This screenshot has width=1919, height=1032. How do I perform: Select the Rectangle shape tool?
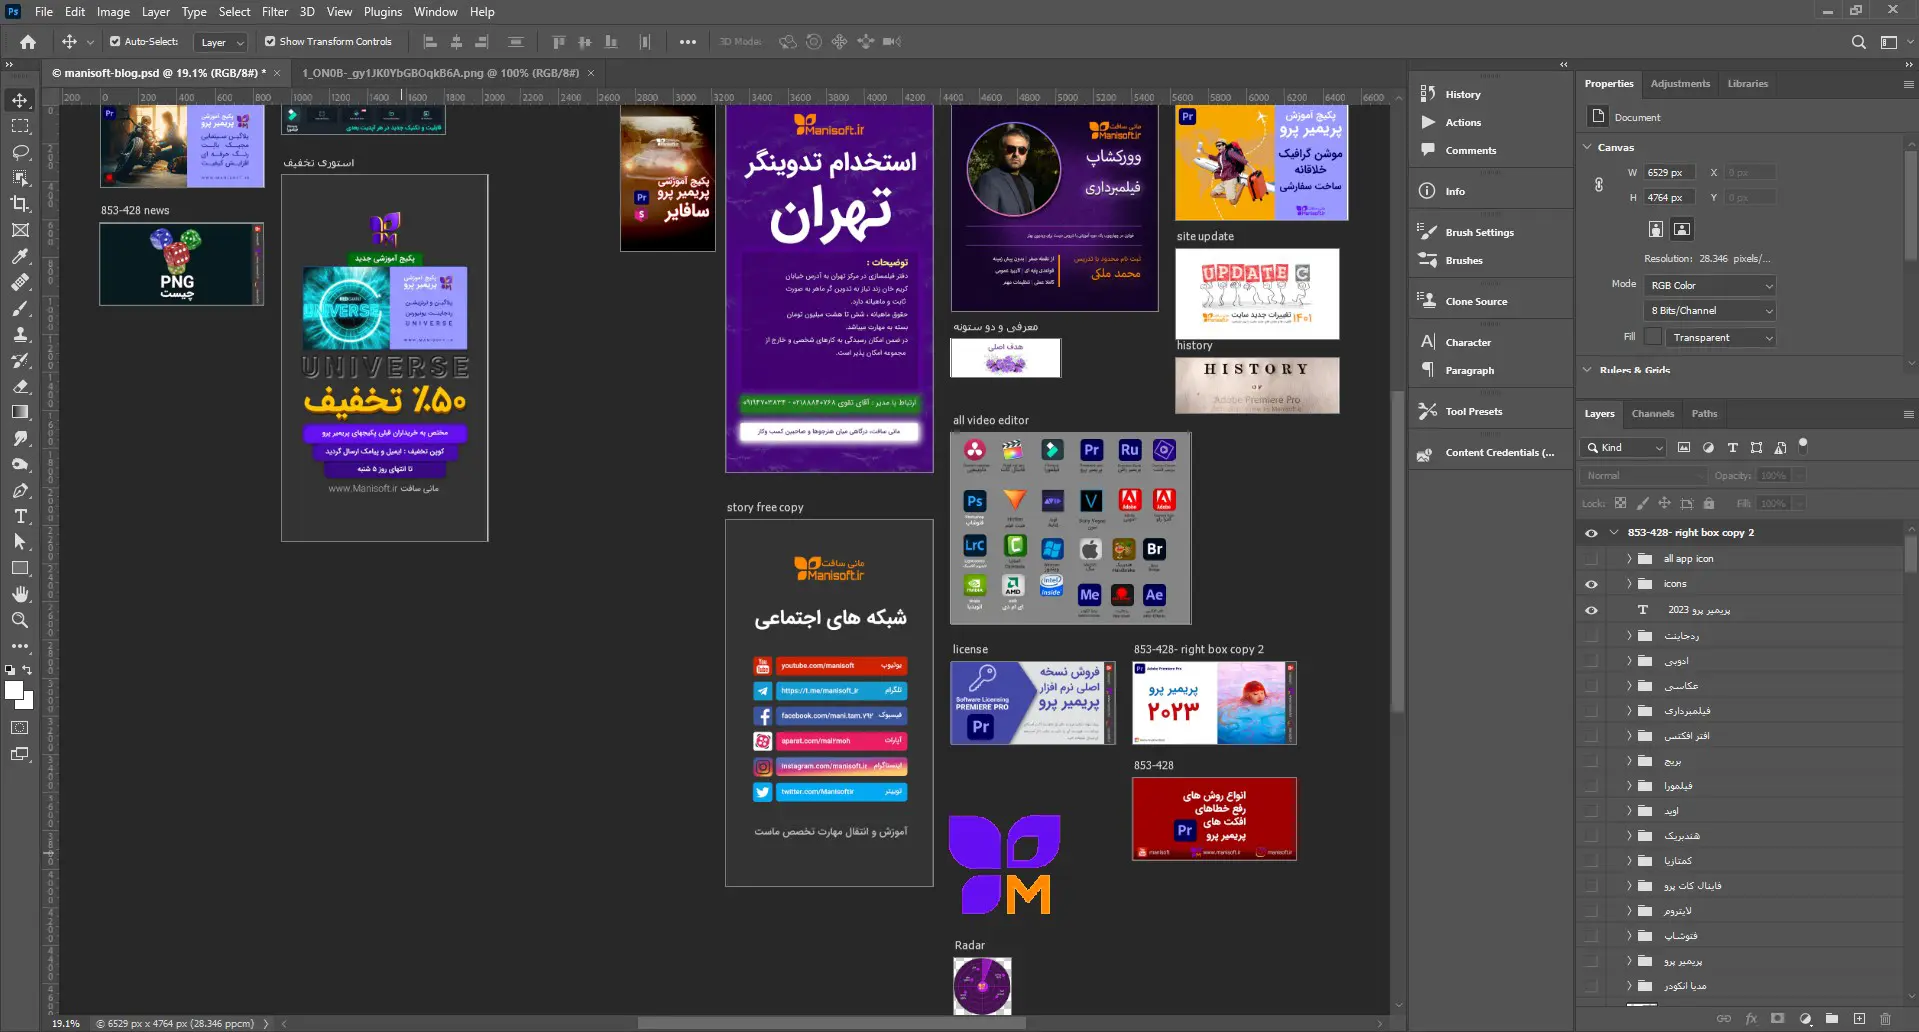click(x=20, y=568)
